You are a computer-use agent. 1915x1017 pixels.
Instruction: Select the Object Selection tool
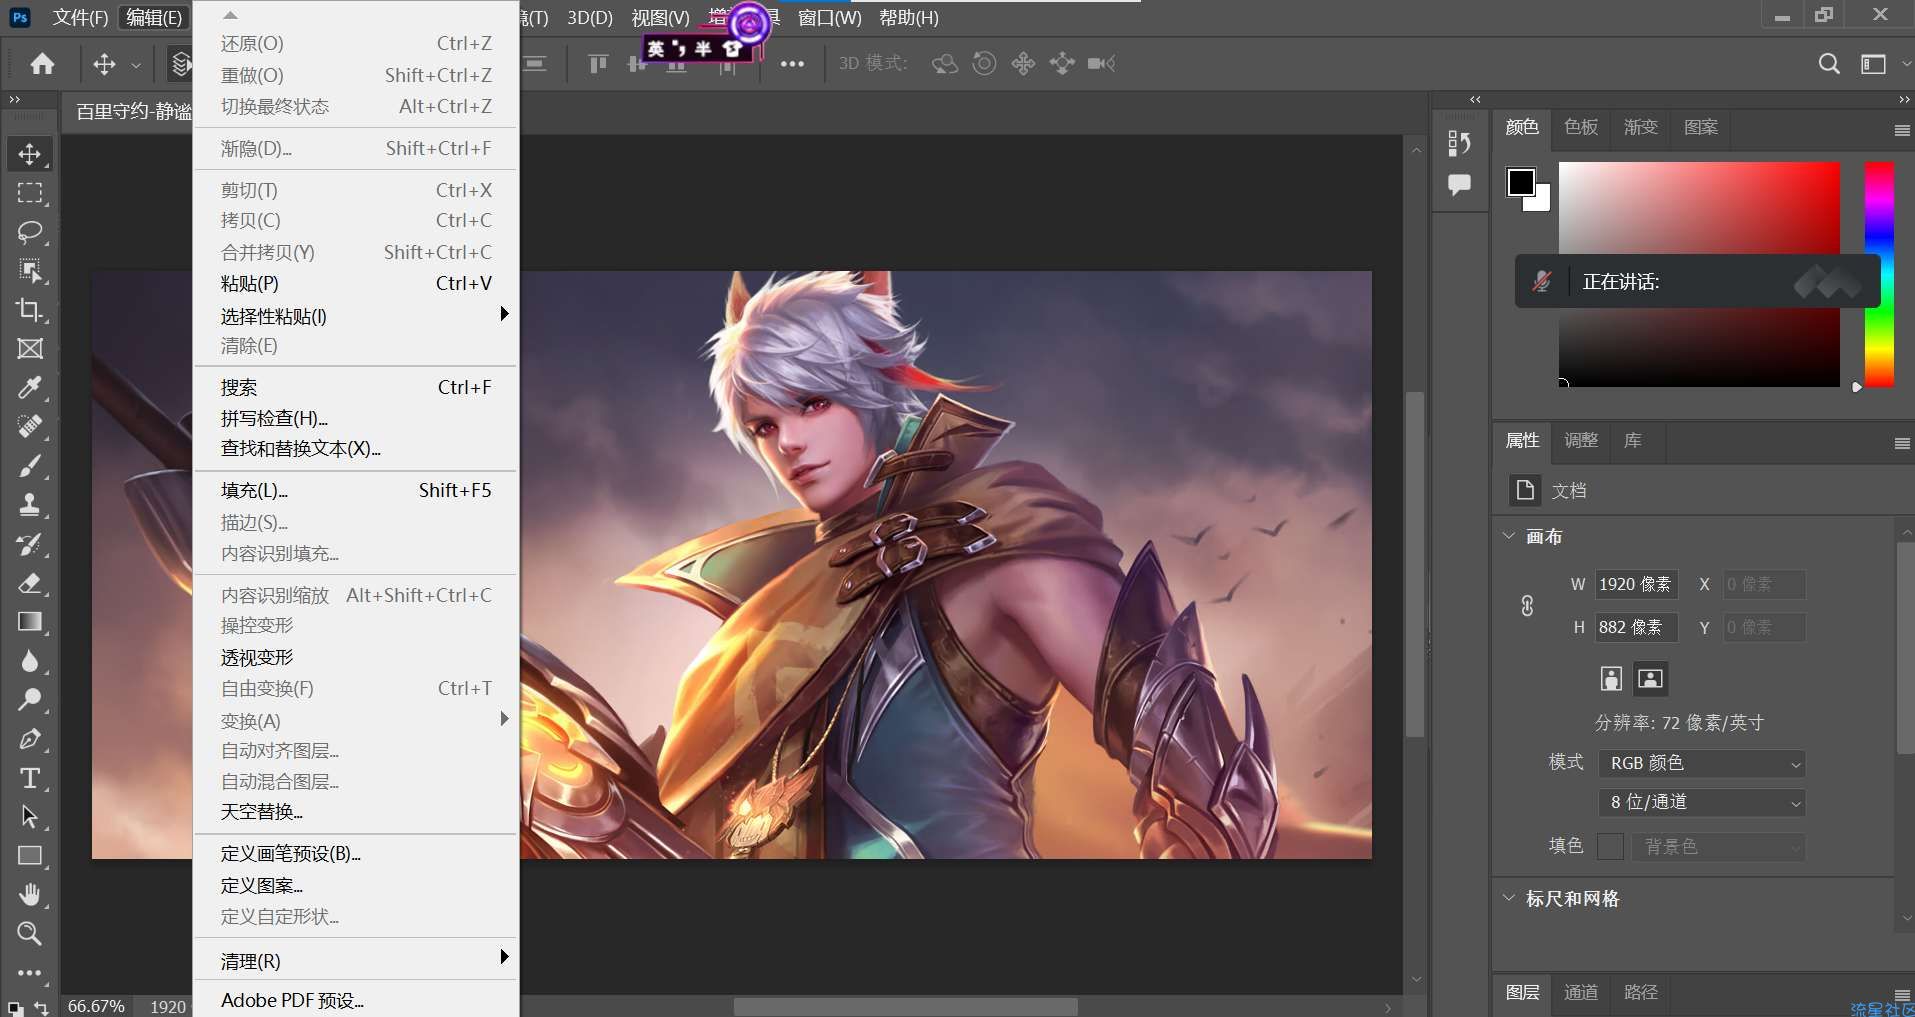coord(30,271)
